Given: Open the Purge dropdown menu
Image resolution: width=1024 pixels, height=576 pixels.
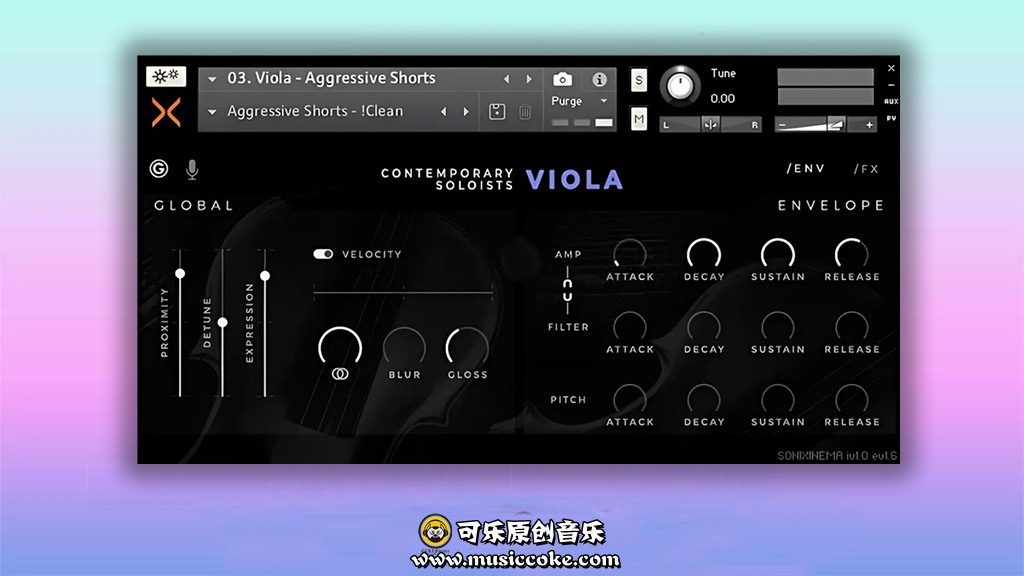Looking at the screenshot, I should (579, 101).
